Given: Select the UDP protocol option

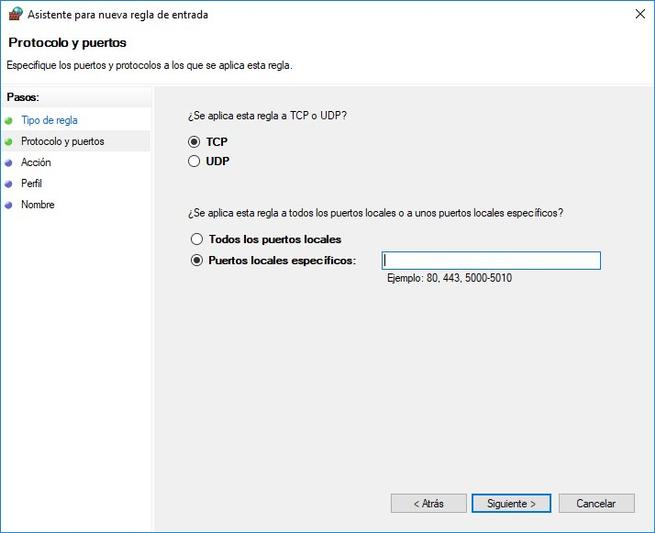Looking at the screenshot, I should (x=195, y=161).
